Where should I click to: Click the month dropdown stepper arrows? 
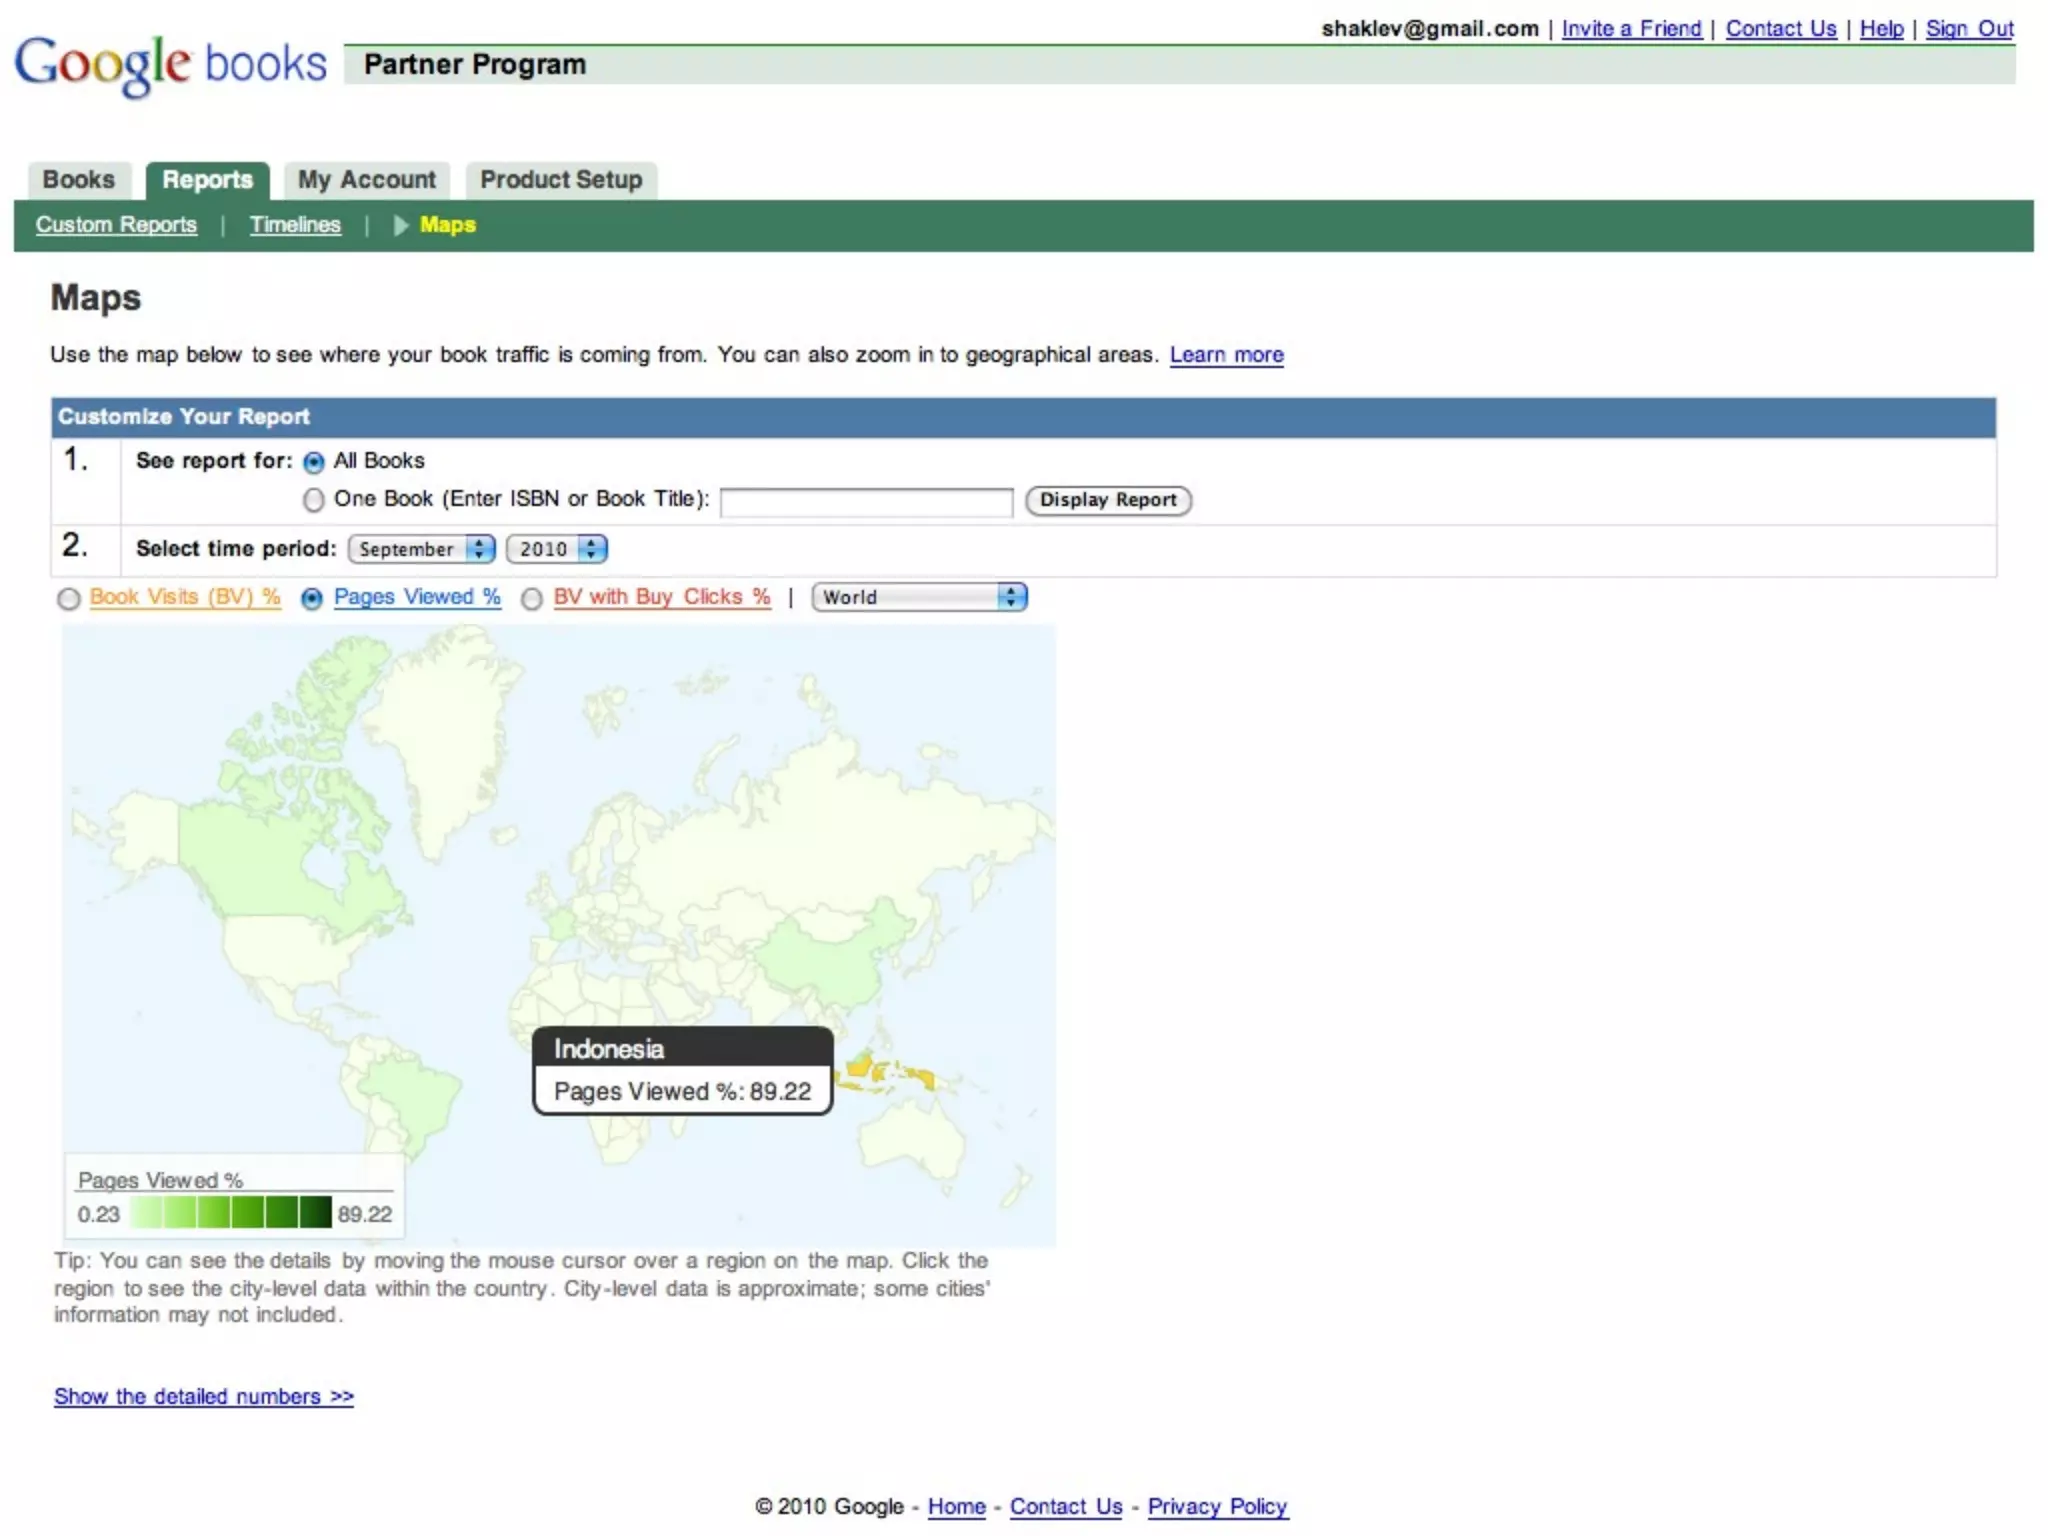pos(480,549)
